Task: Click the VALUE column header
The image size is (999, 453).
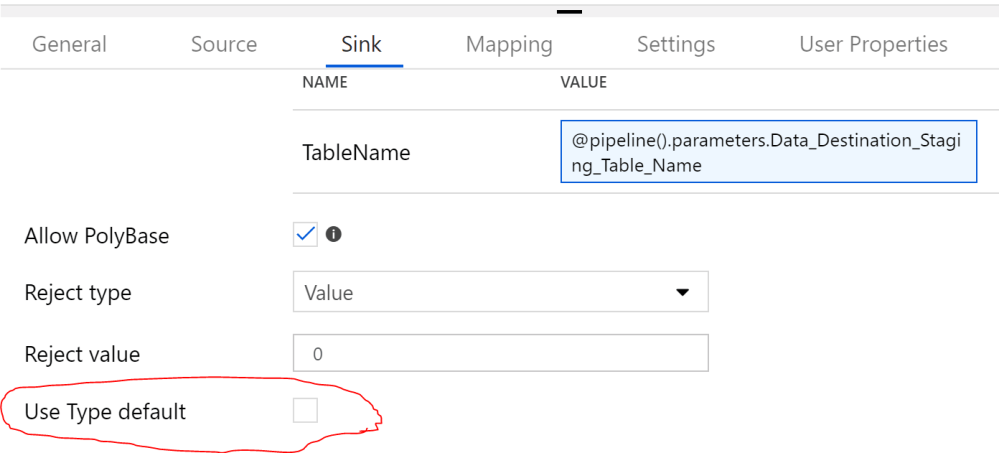Action: [584, 82]
